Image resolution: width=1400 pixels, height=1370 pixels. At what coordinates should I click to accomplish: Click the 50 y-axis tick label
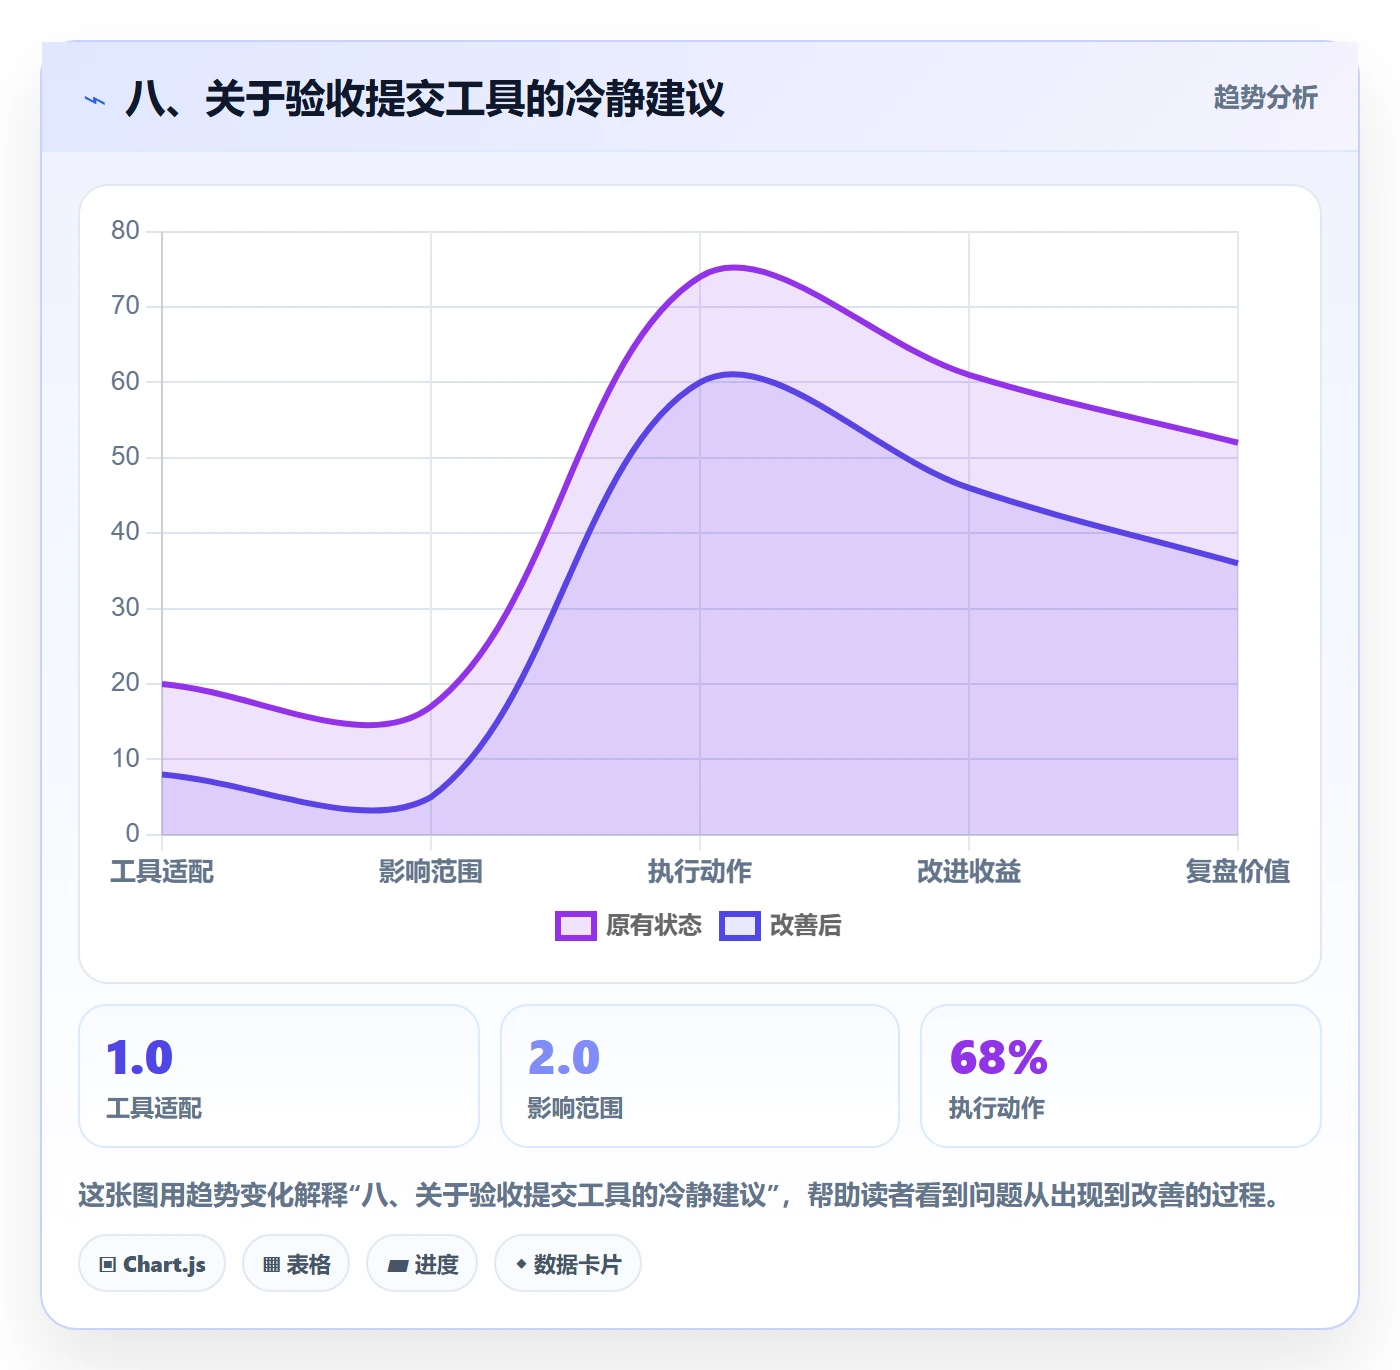125,457
